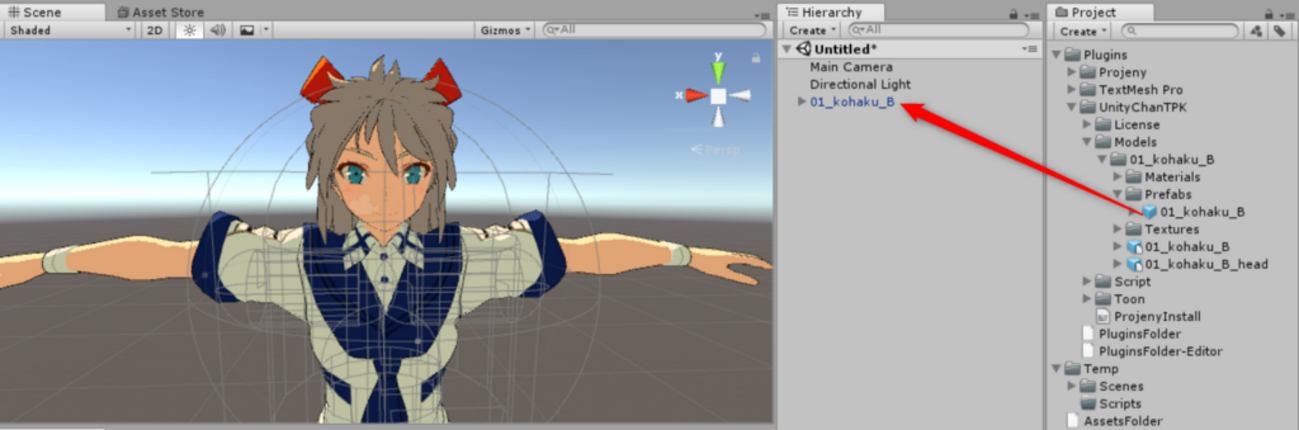Click the Projeny folder icon
The height and width of the screenshot is (430, 1299).
point(1088,72)
